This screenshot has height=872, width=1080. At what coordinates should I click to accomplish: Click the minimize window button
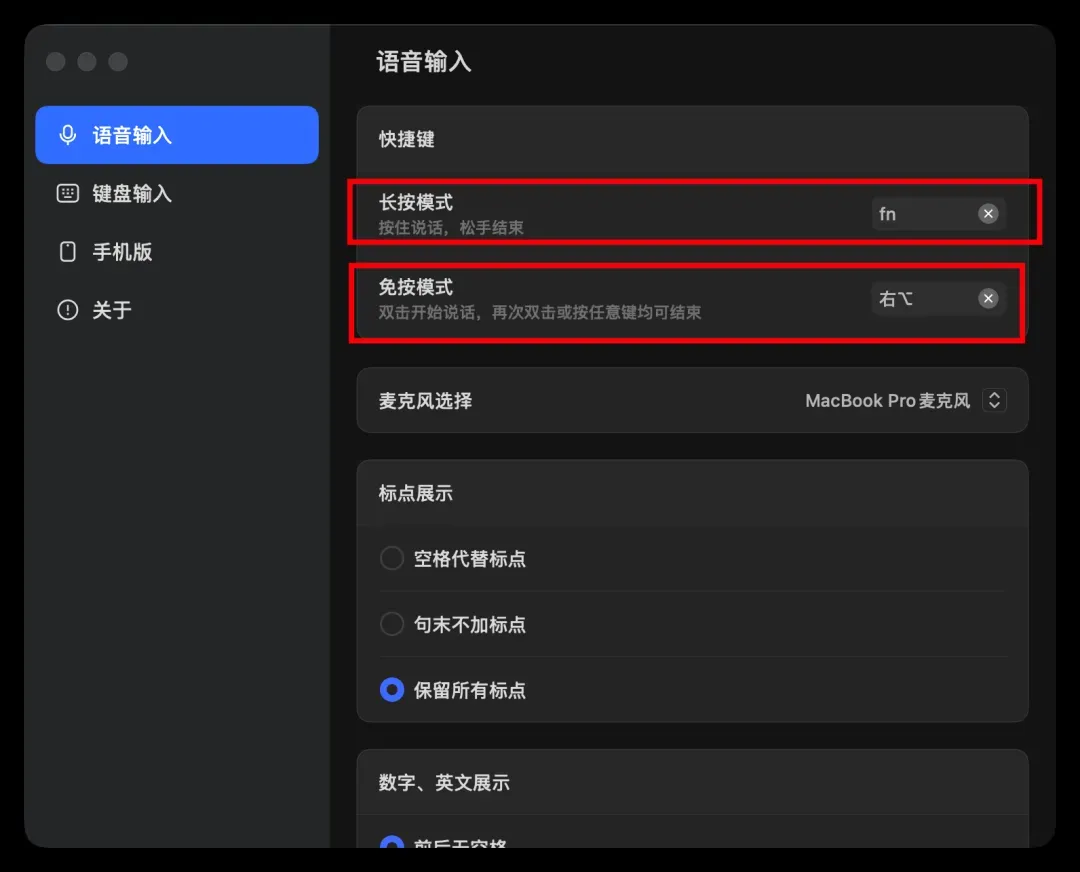tap(87, 61)
